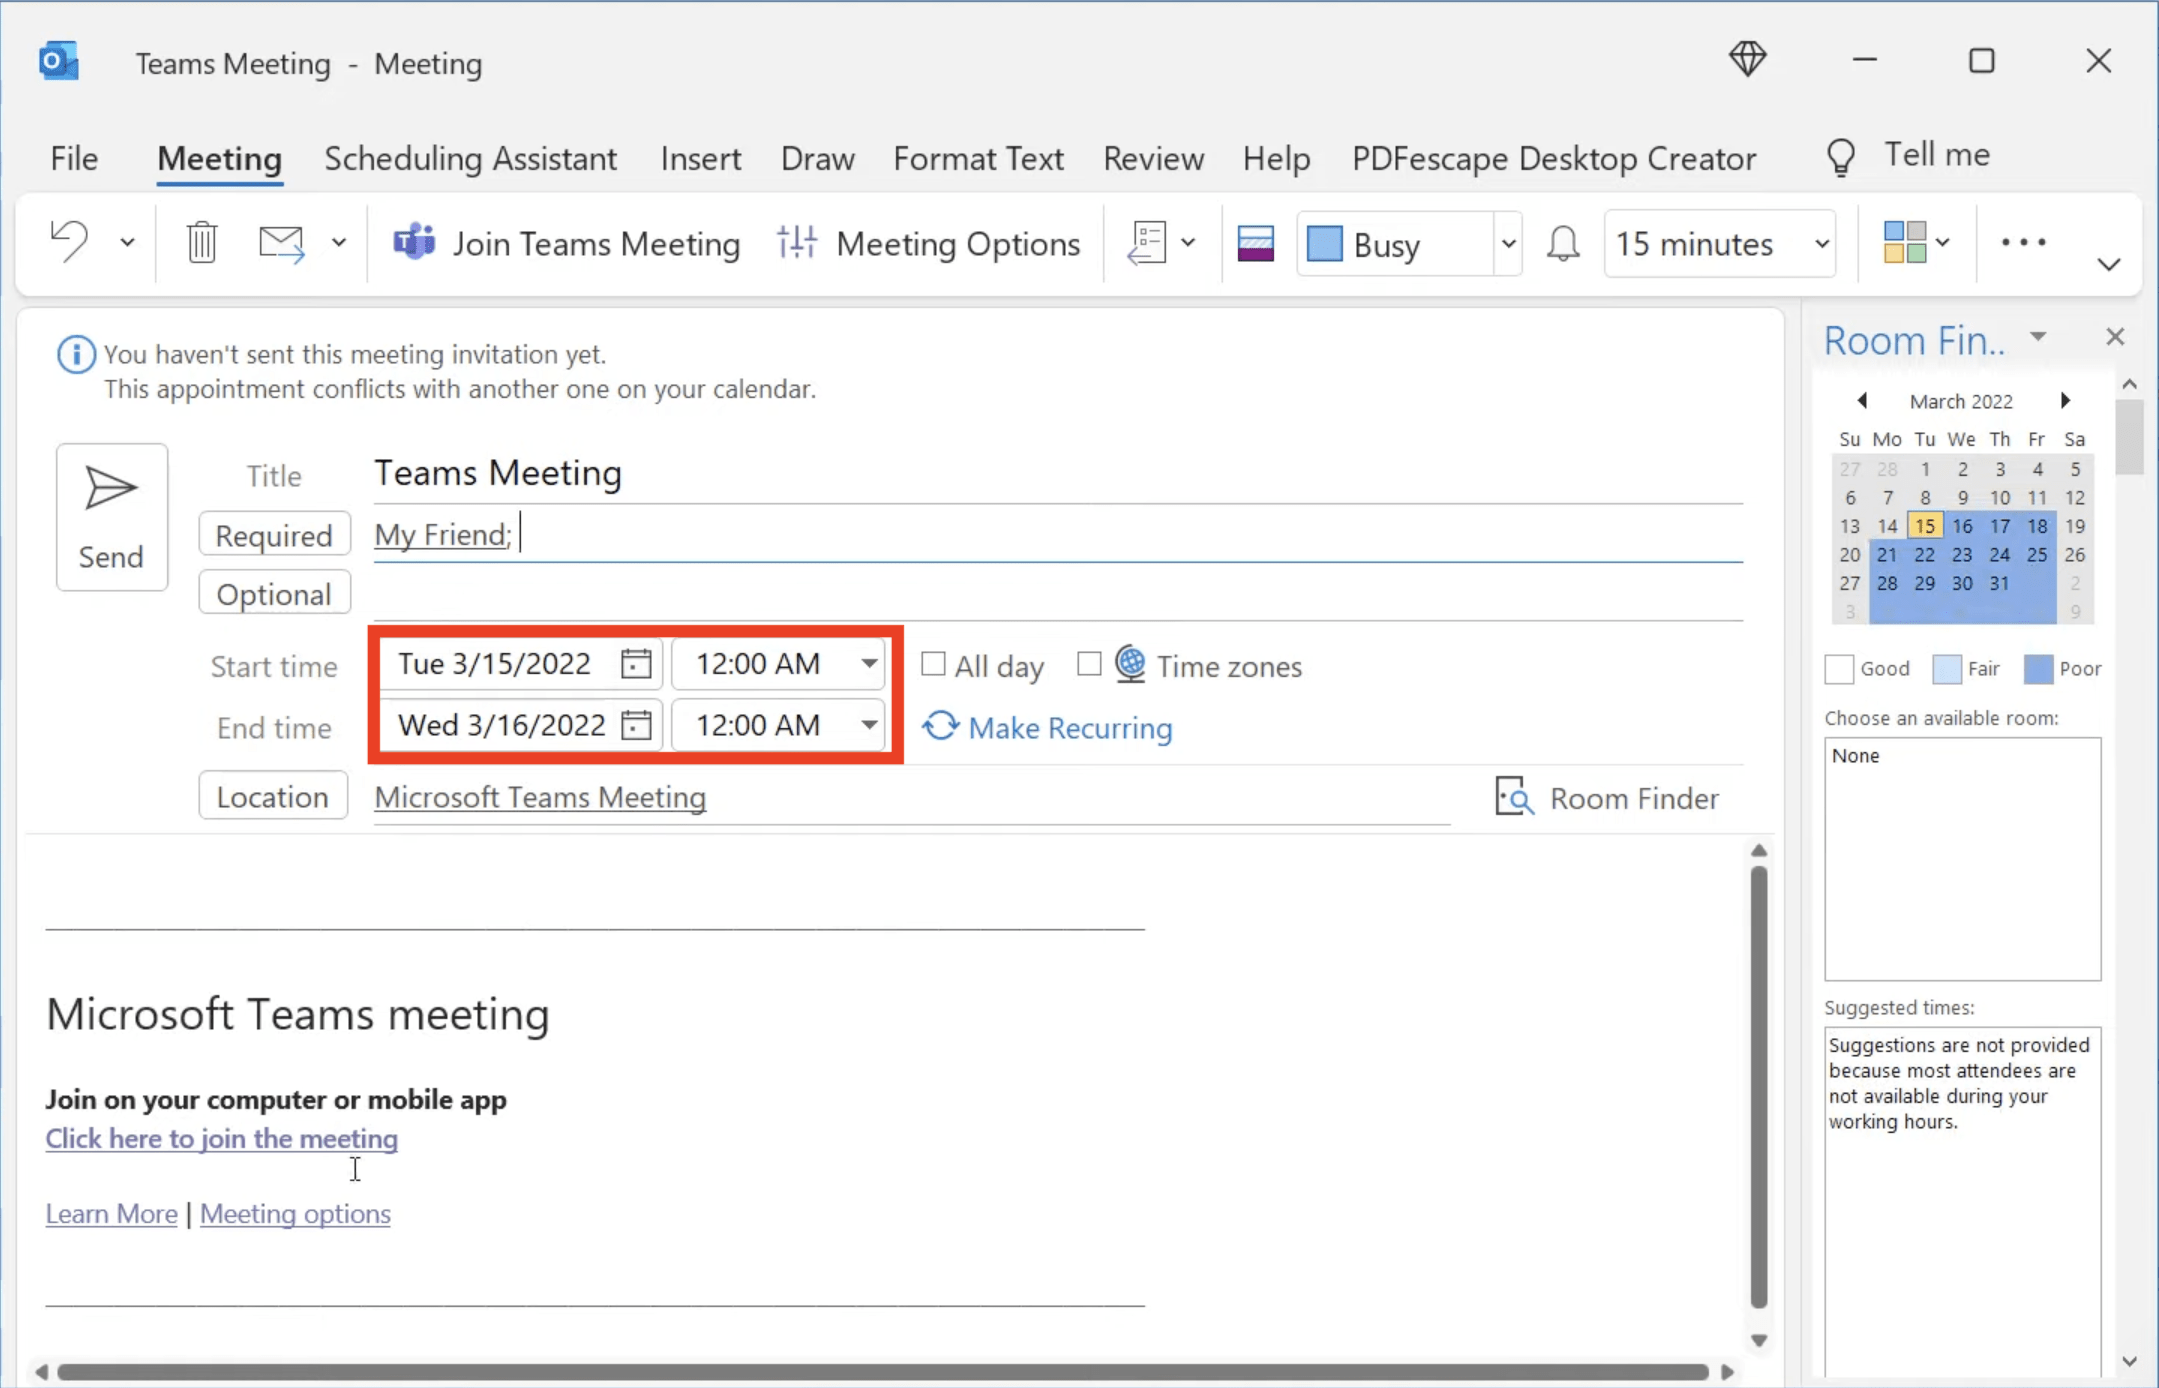2159x1388 pixels.
Task: Open the File menu
Action: 74,158
